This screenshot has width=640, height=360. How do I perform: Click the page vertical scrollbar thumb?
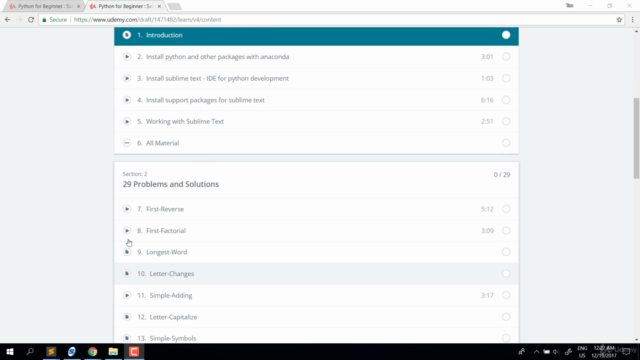point(636,138)
